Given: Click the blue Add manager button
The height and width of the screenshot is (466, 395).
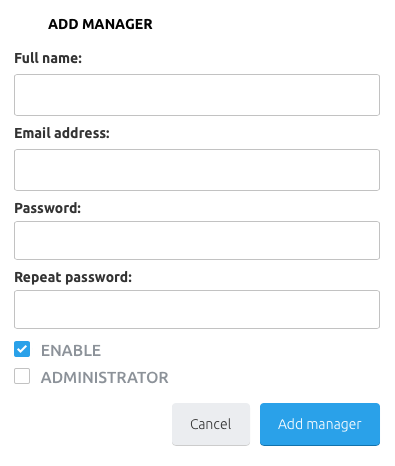Looking at the screenshot, I should (320, 424).
